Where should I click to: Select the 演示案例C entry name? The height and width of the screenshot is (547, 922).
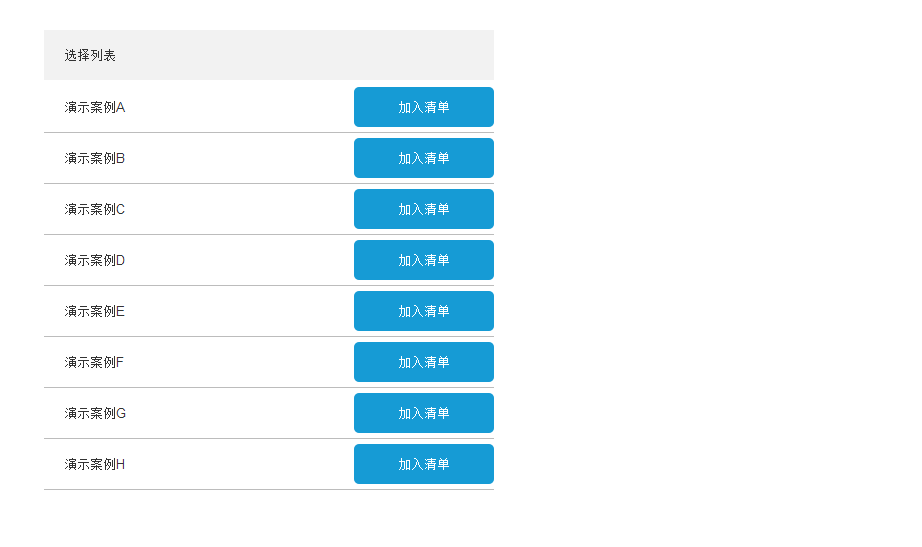click(95, 209)
